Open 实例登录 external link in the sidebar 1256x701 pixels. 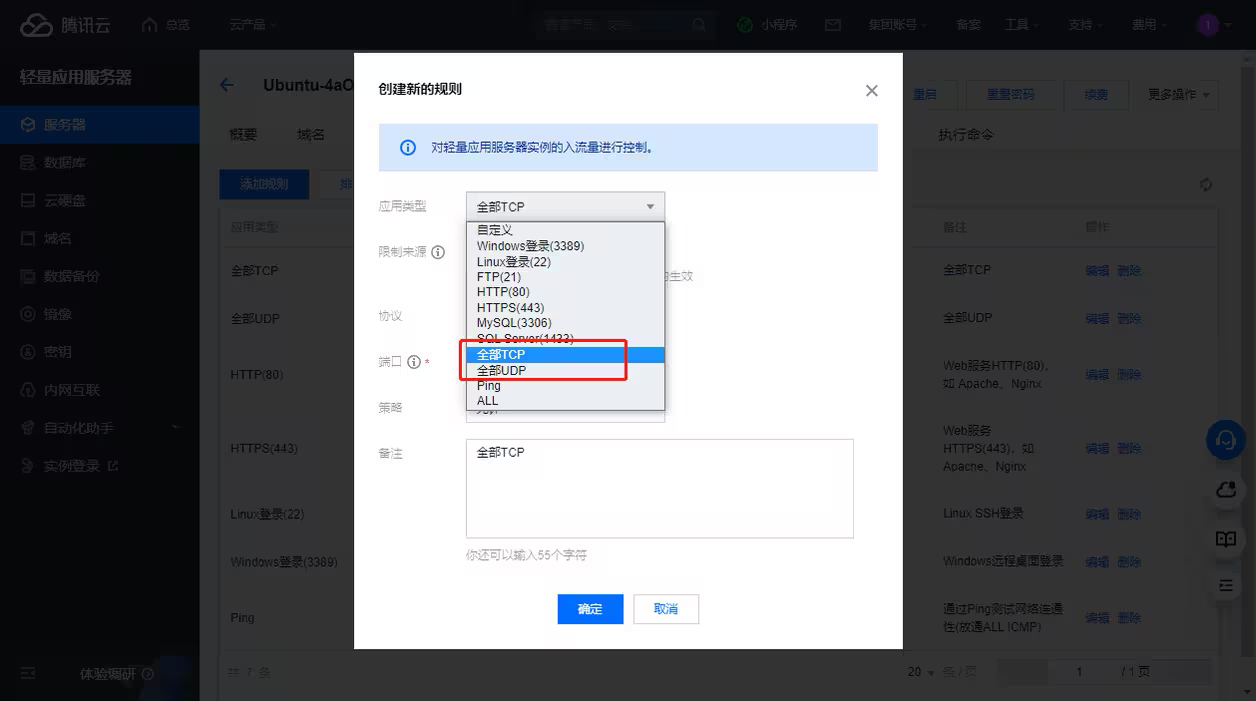click(x=100, y=466)
